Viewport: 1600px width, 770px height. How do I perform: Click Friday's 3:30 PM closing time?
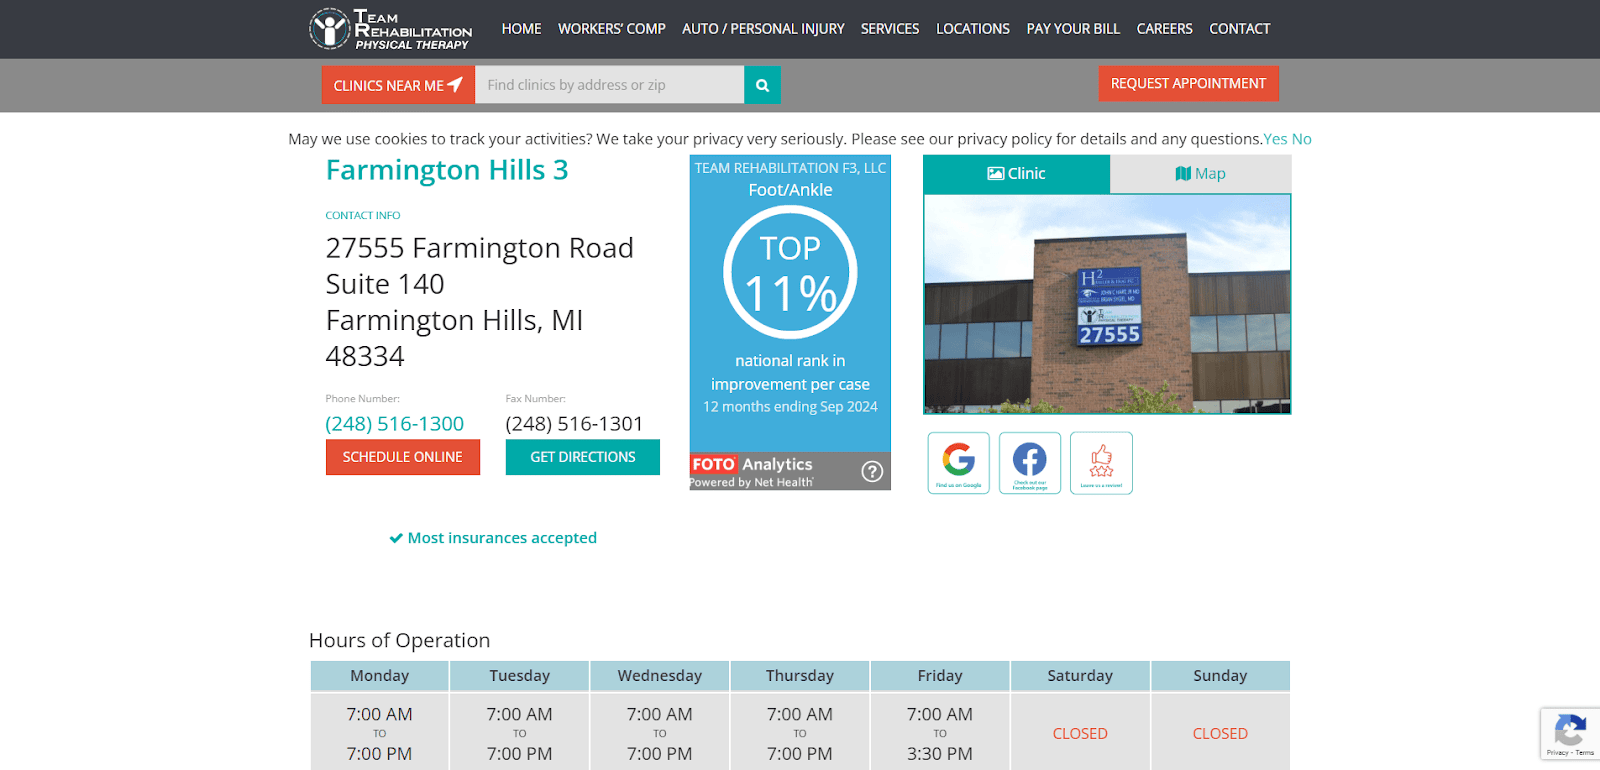(940, 754)
